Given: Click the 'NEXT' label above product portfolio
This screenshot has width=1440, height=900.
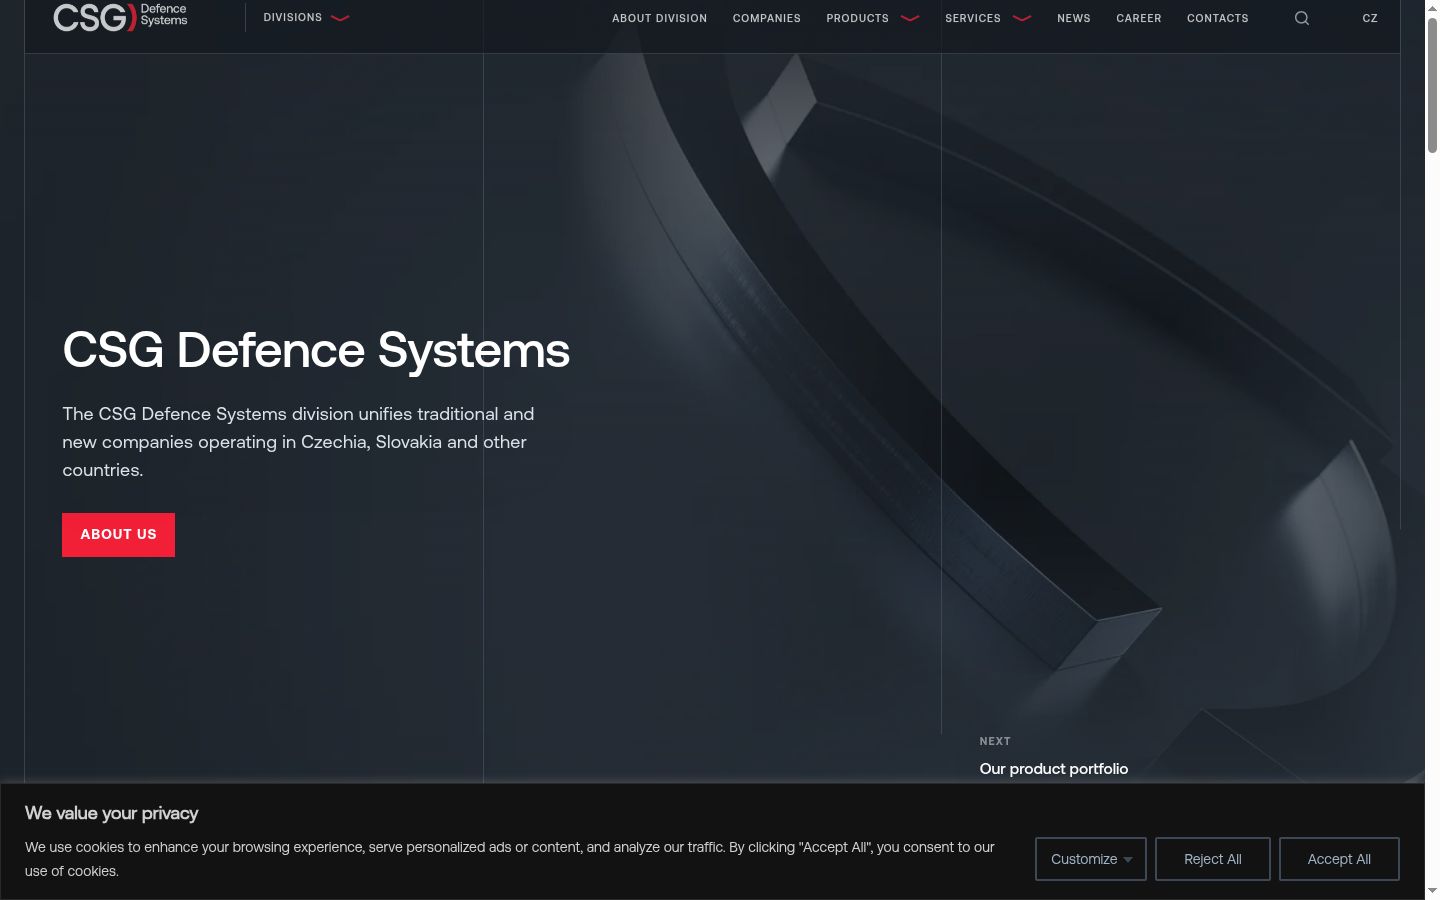Looking at the screenshot, I should pyautogui.click(x=995, y=741).
